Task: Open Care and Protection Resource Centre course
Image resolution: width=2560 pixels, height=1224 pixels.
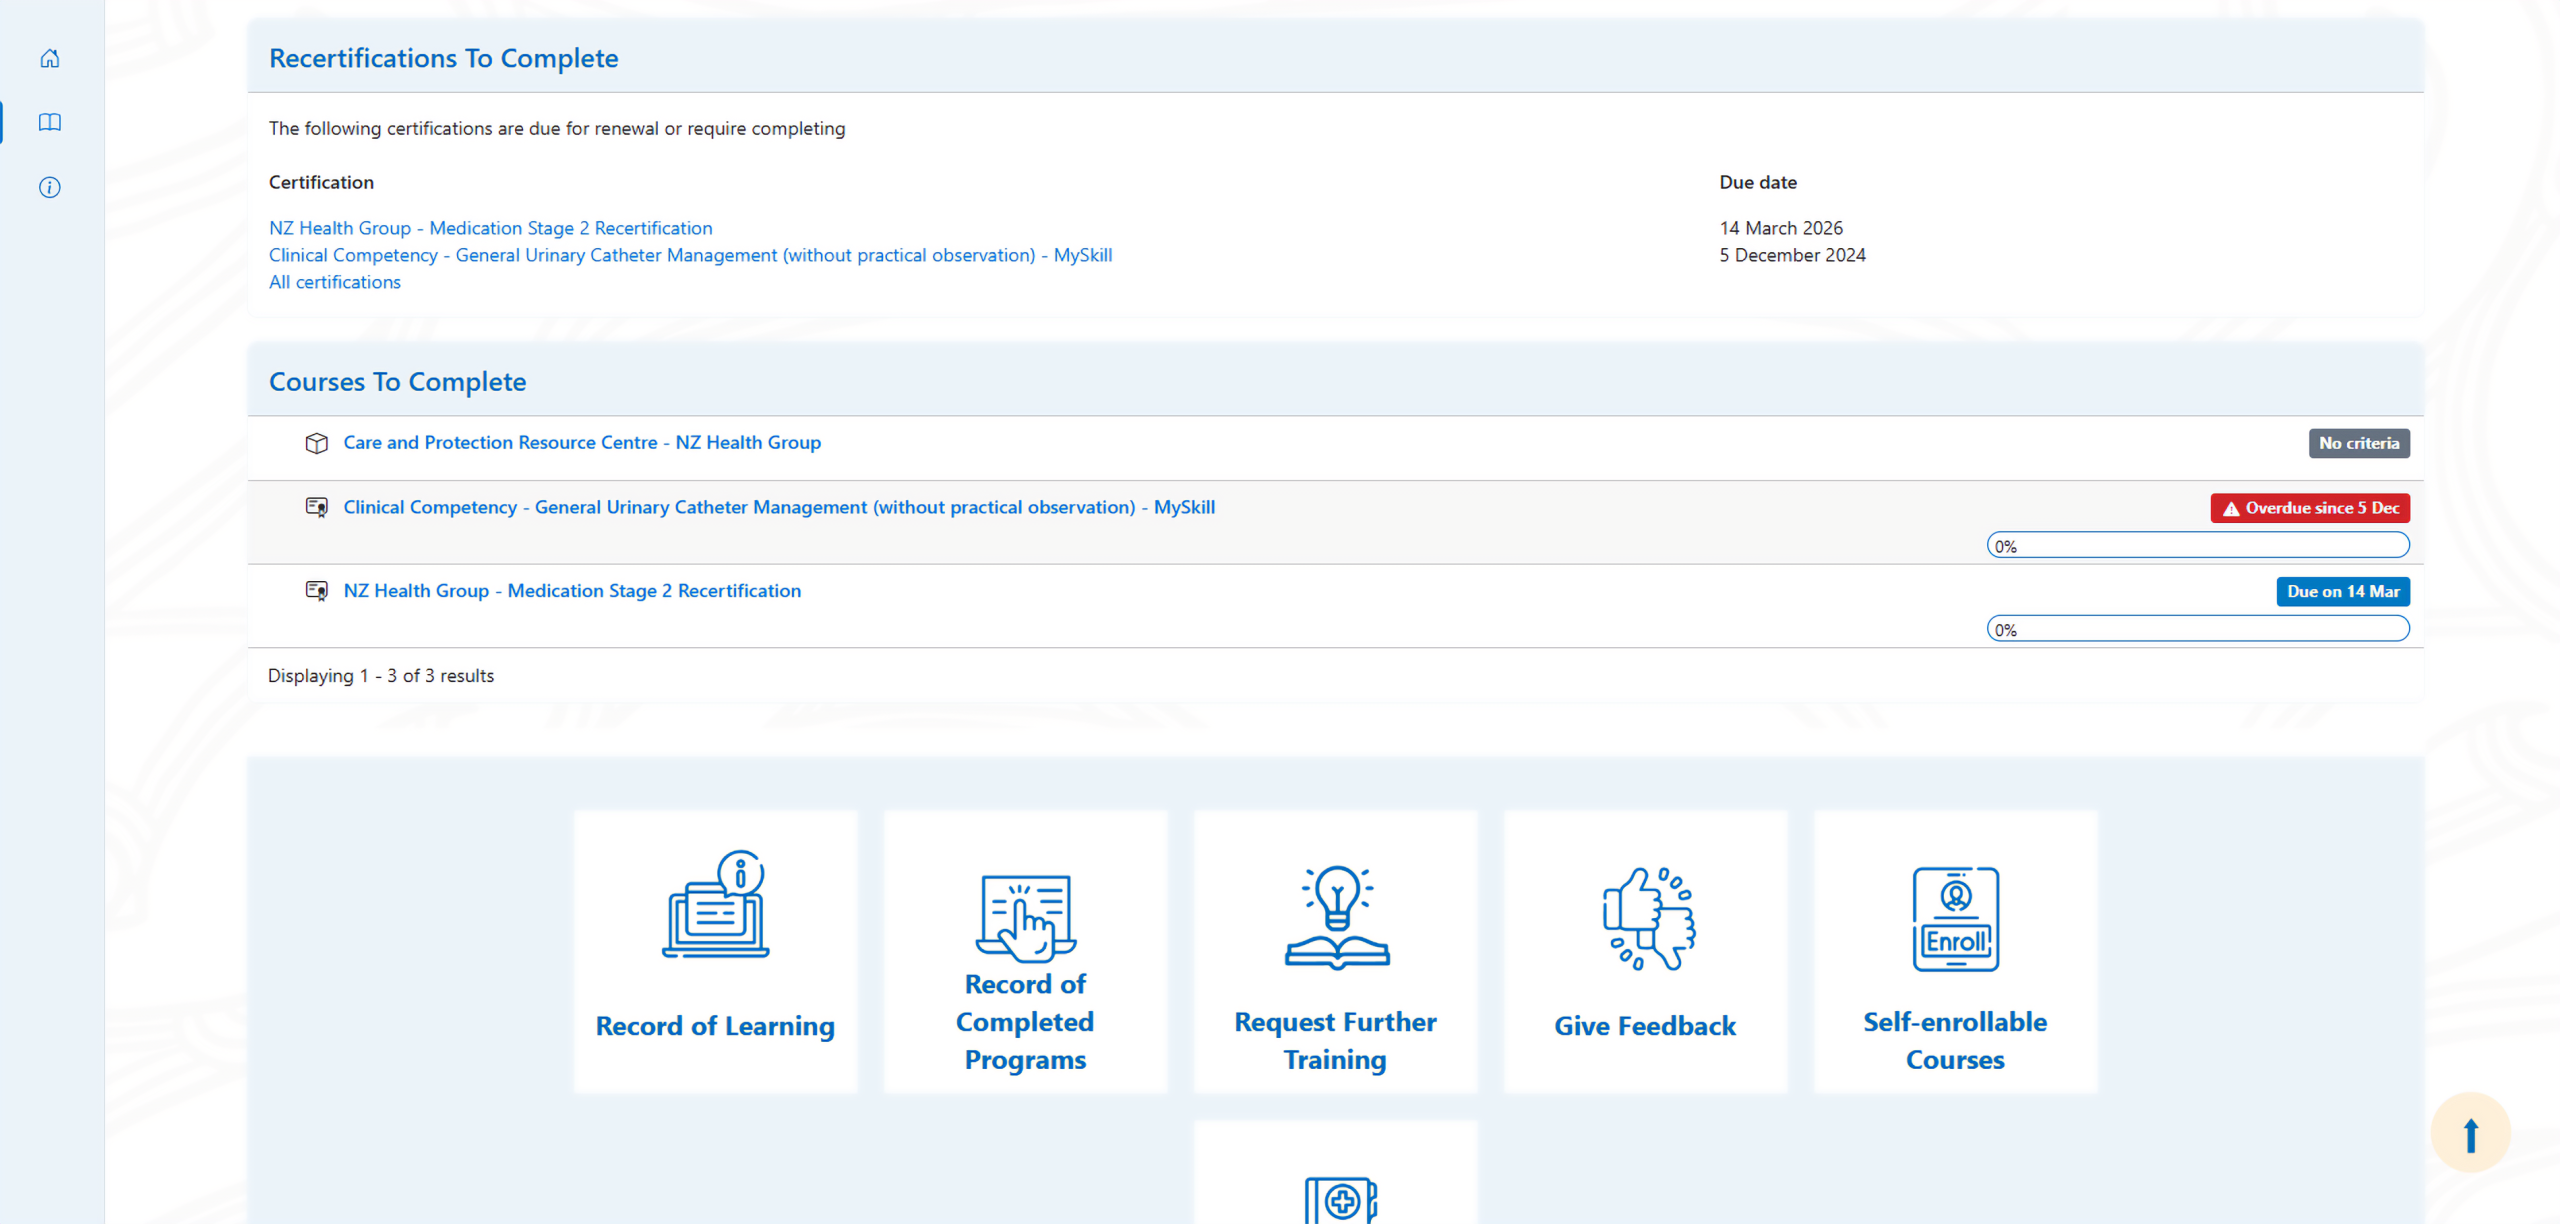Action: [x=581, y=442]
